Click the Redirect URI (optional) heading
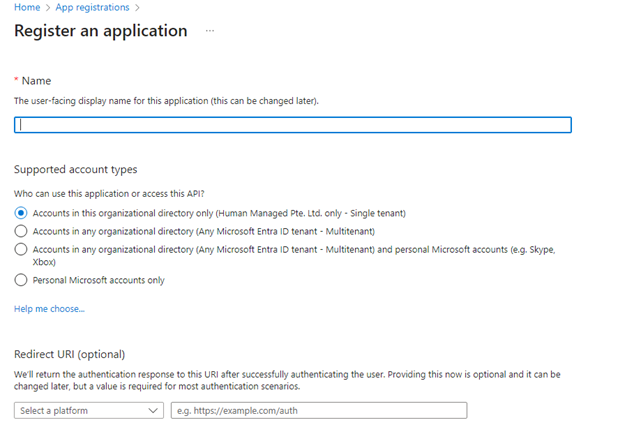This screenshot has height=448, width=634. tap(70, 354)
